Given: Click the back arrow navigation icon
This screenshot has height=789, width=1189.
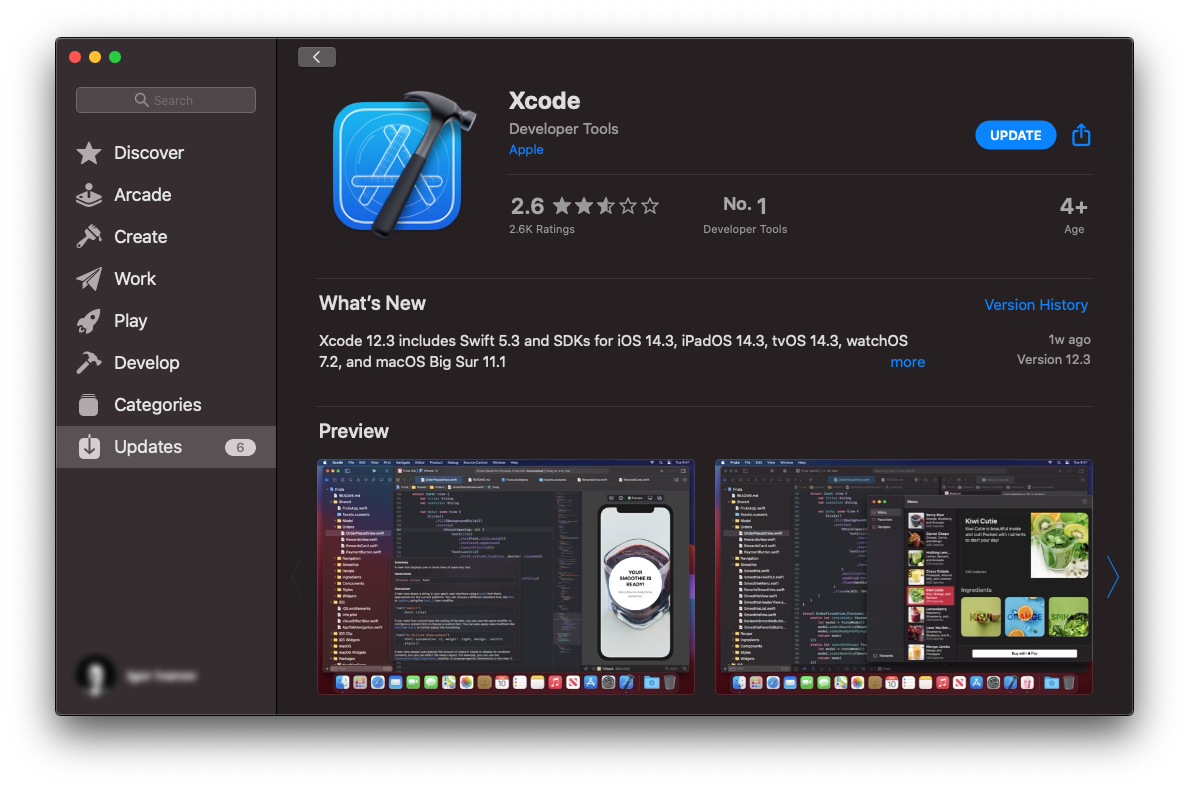Looking at the screenshot, I should [x=317, y=56].
